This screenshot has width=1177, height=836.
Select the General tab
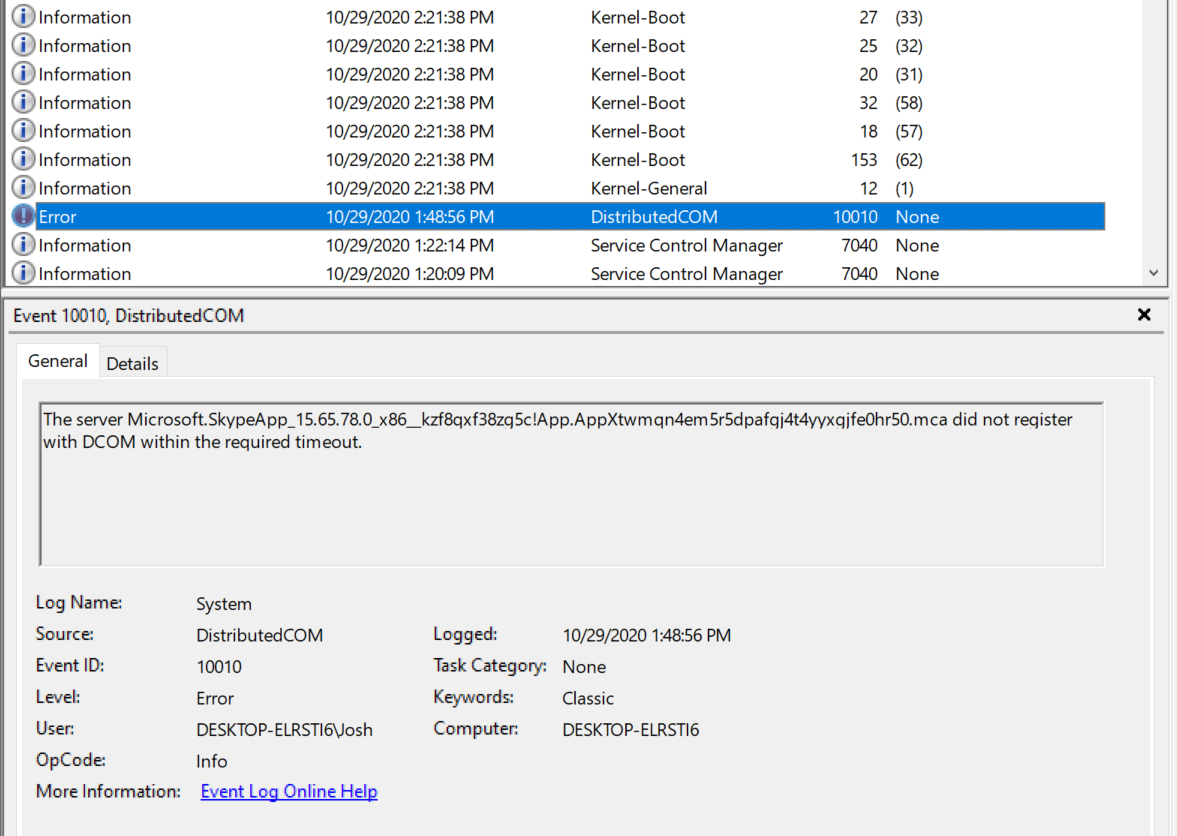(58, 362)
